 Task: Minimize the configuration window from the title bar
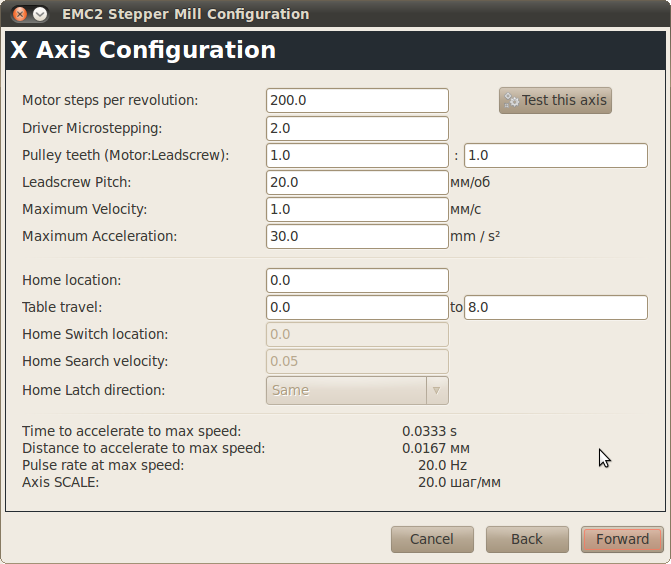pos(40,14)
